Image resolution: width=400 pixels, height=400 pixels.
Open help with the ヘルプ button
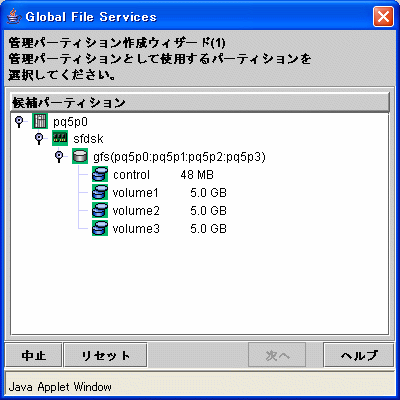pyautogui.click(x=359, y=355)
